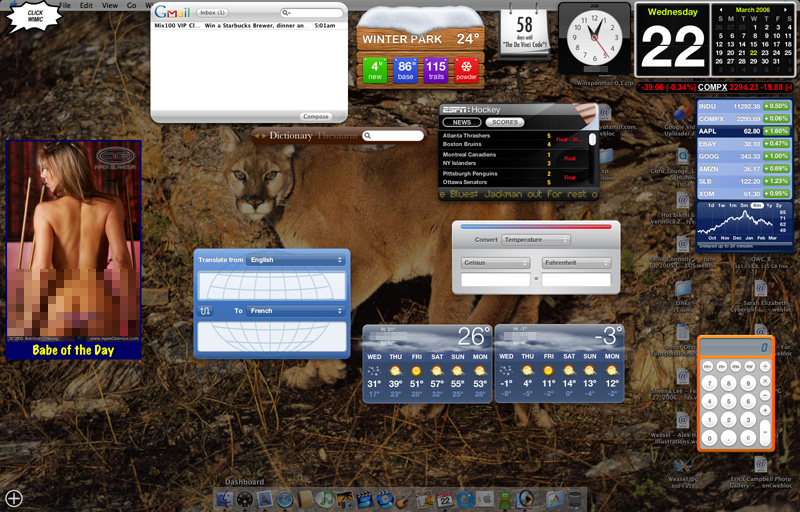
Task: Select 6m range in stock chart
Action: point(756,206)
